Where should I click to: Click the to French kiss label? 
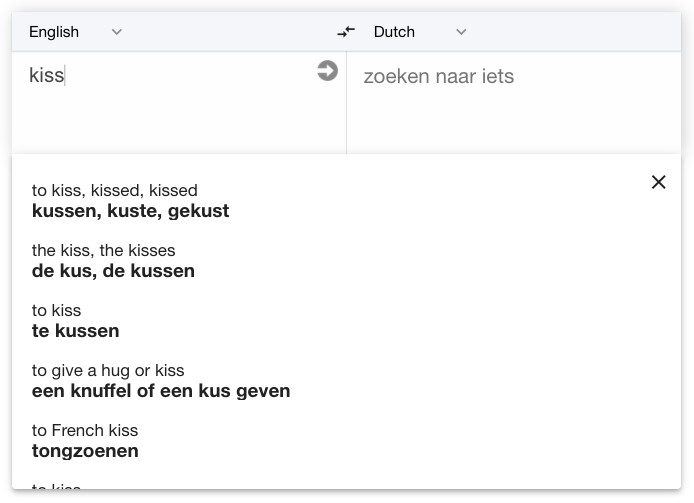tap(85, 430)
